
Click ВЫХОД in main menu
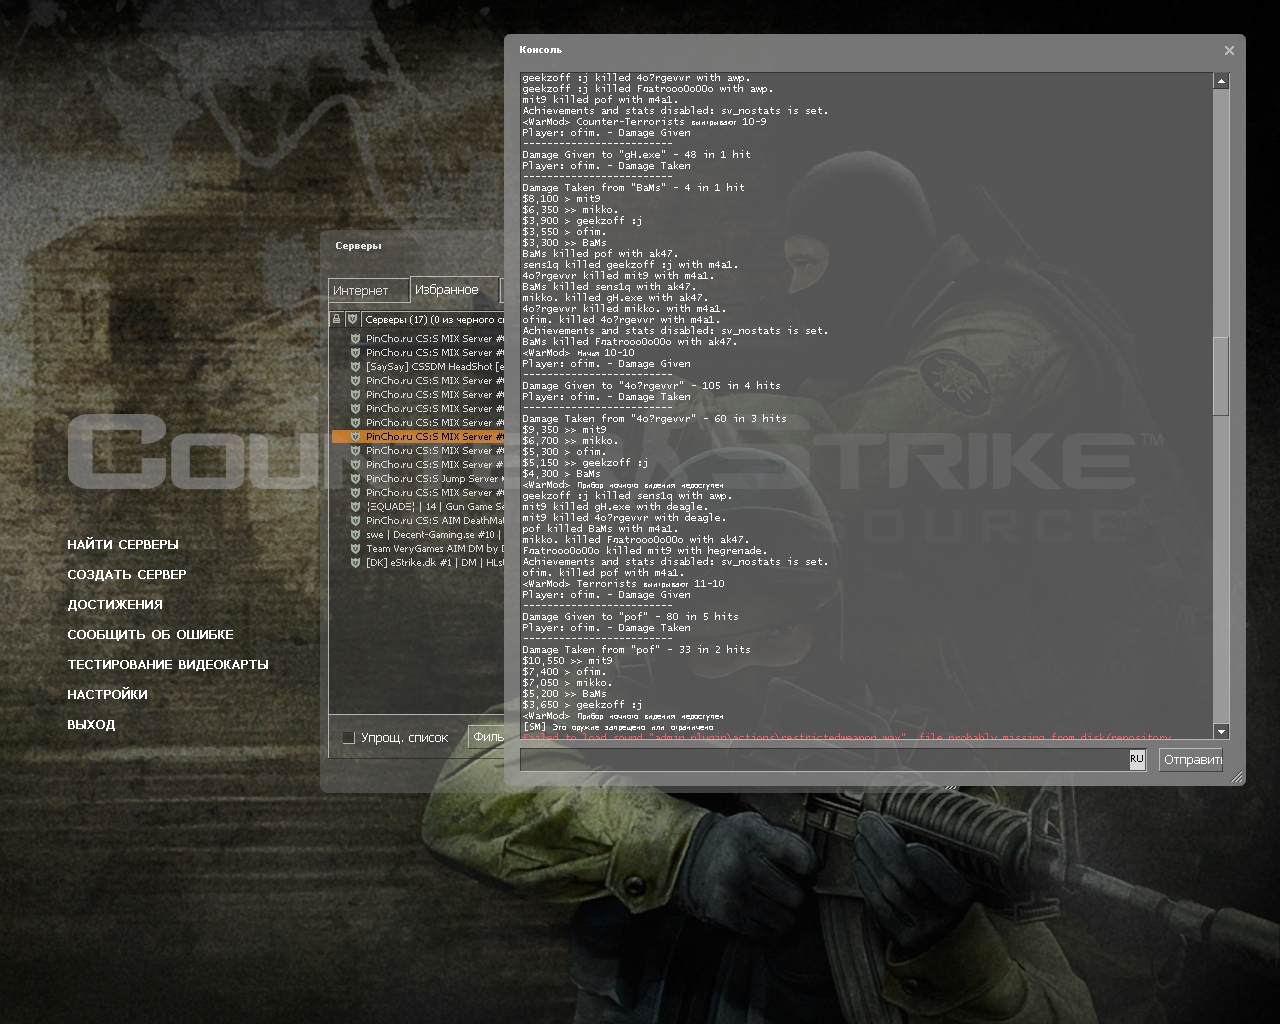tap(91, 725)
